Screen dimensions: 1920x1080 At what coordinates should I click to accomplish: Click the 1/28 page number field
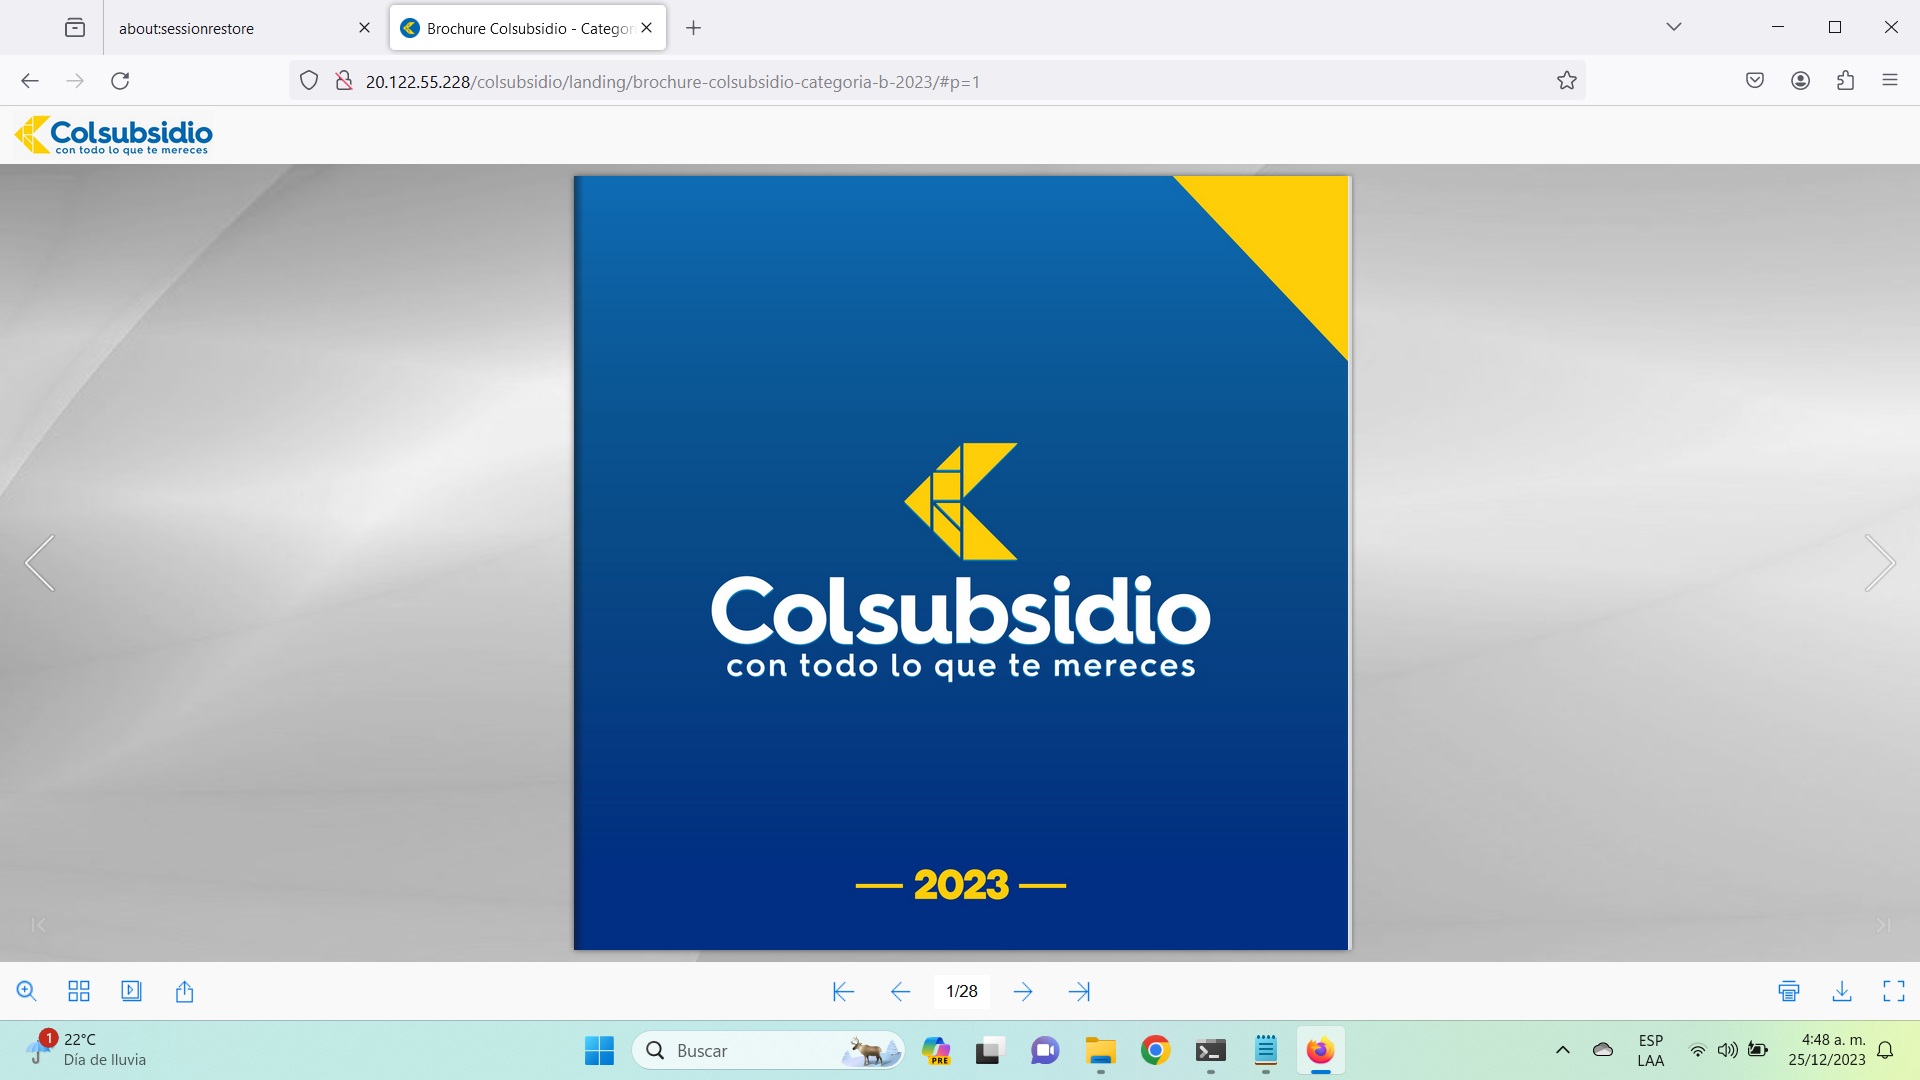point(962,991)
